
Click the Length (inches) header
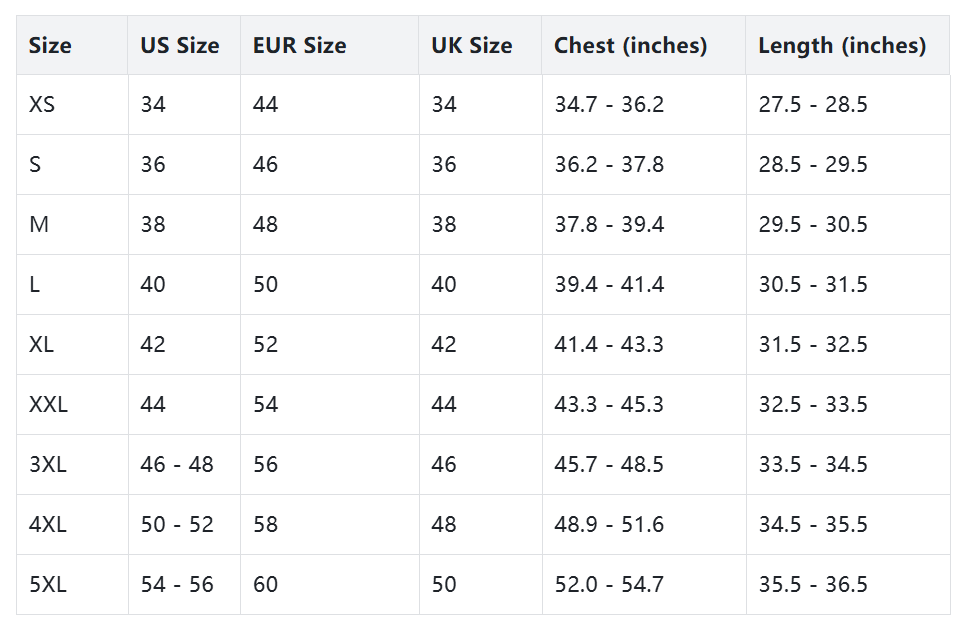842,45
